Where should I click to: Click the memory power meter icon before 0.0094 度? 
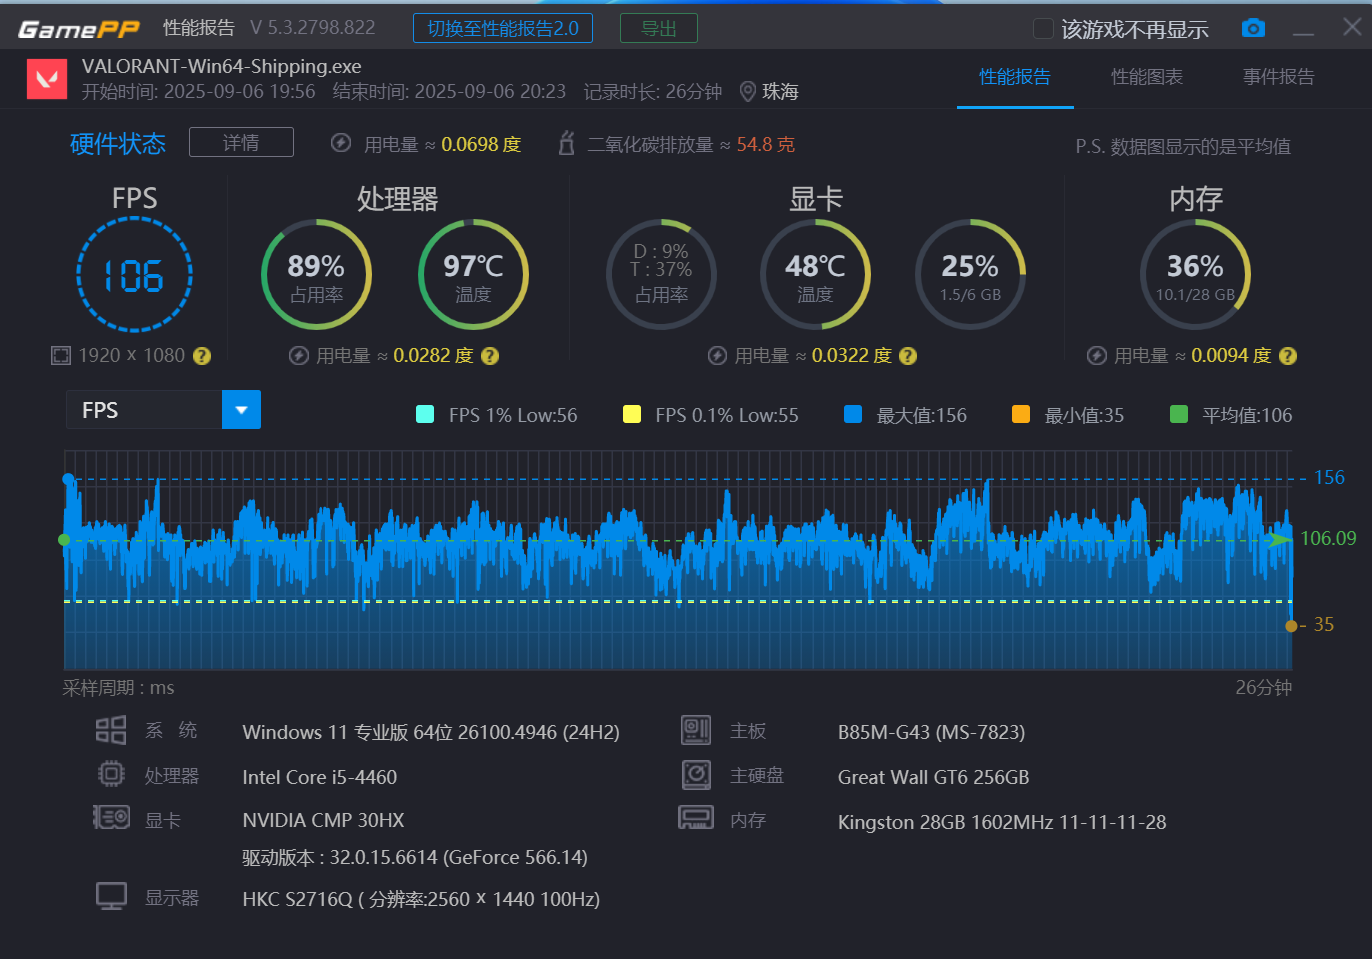[1097, 356]
